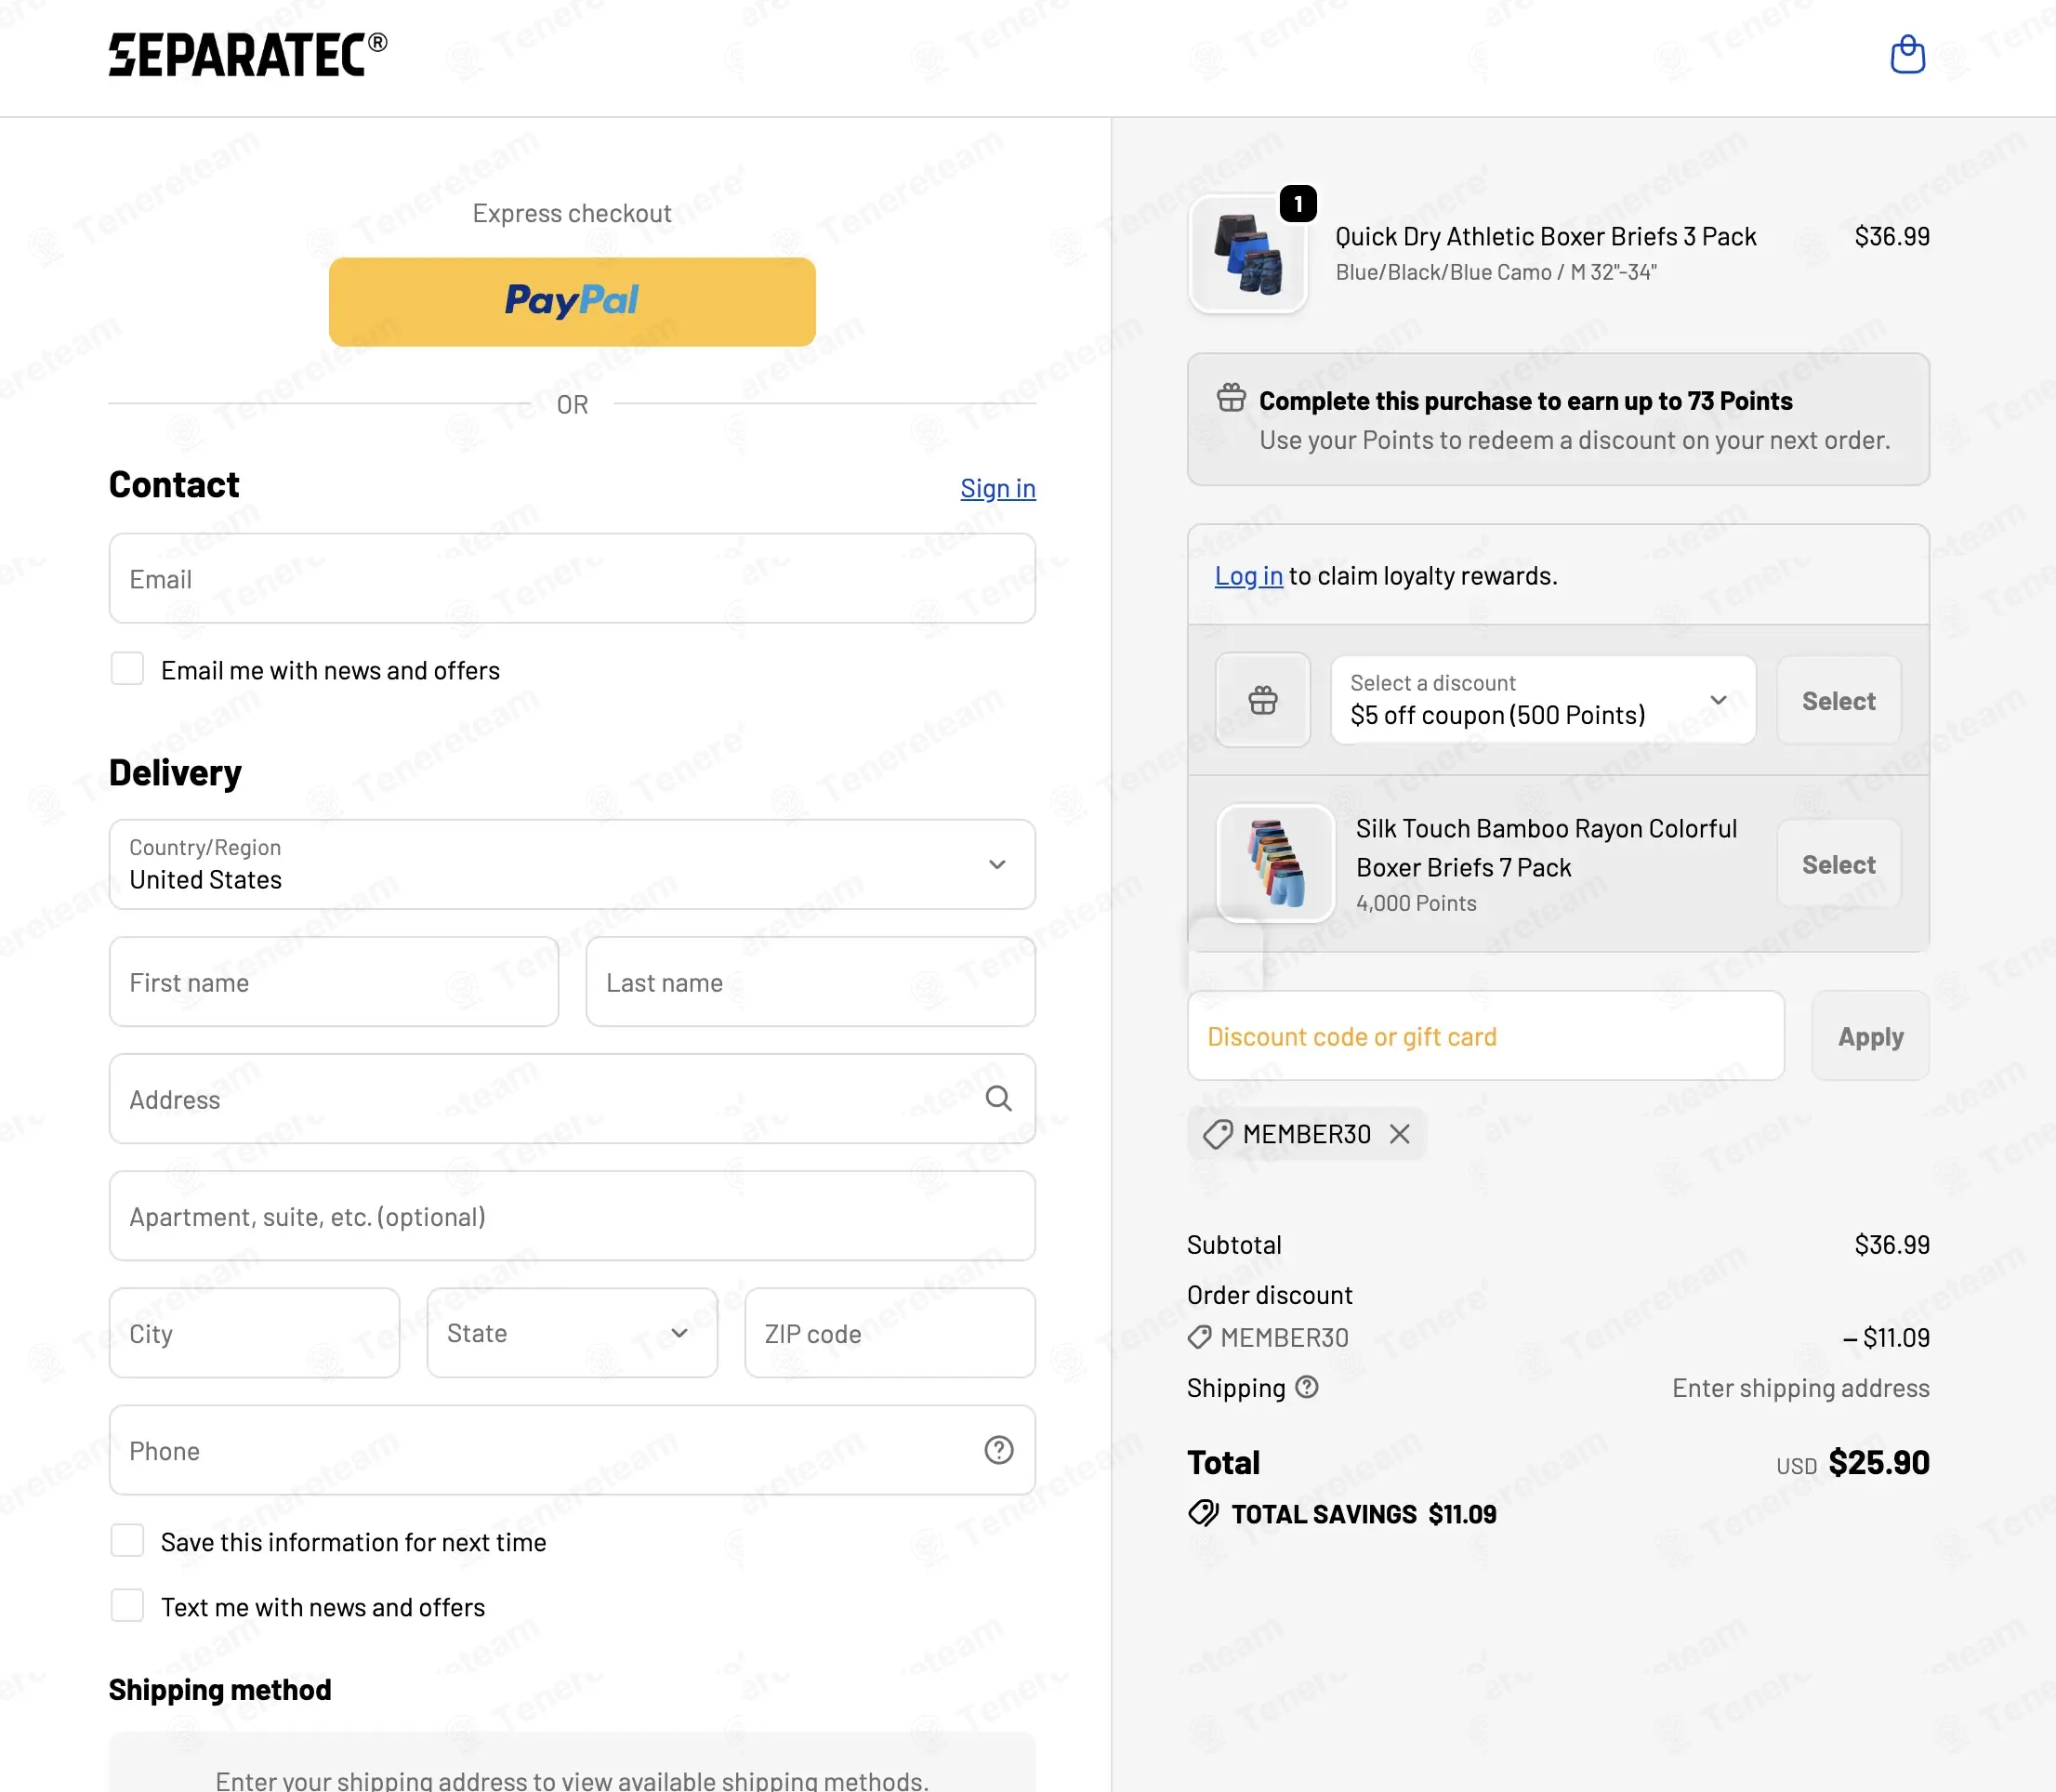The height and width of the screenshot is (1792, 2056).
Task: Focus the ZIP code field
Action: [x=890, y=1333]
